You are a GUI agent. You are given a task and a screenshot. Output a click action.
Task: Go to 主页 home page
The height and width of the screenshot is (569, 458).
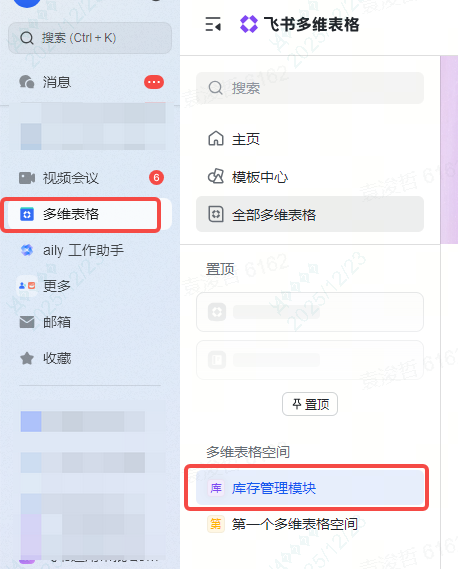pyautogui.click(x=310, y=139)
